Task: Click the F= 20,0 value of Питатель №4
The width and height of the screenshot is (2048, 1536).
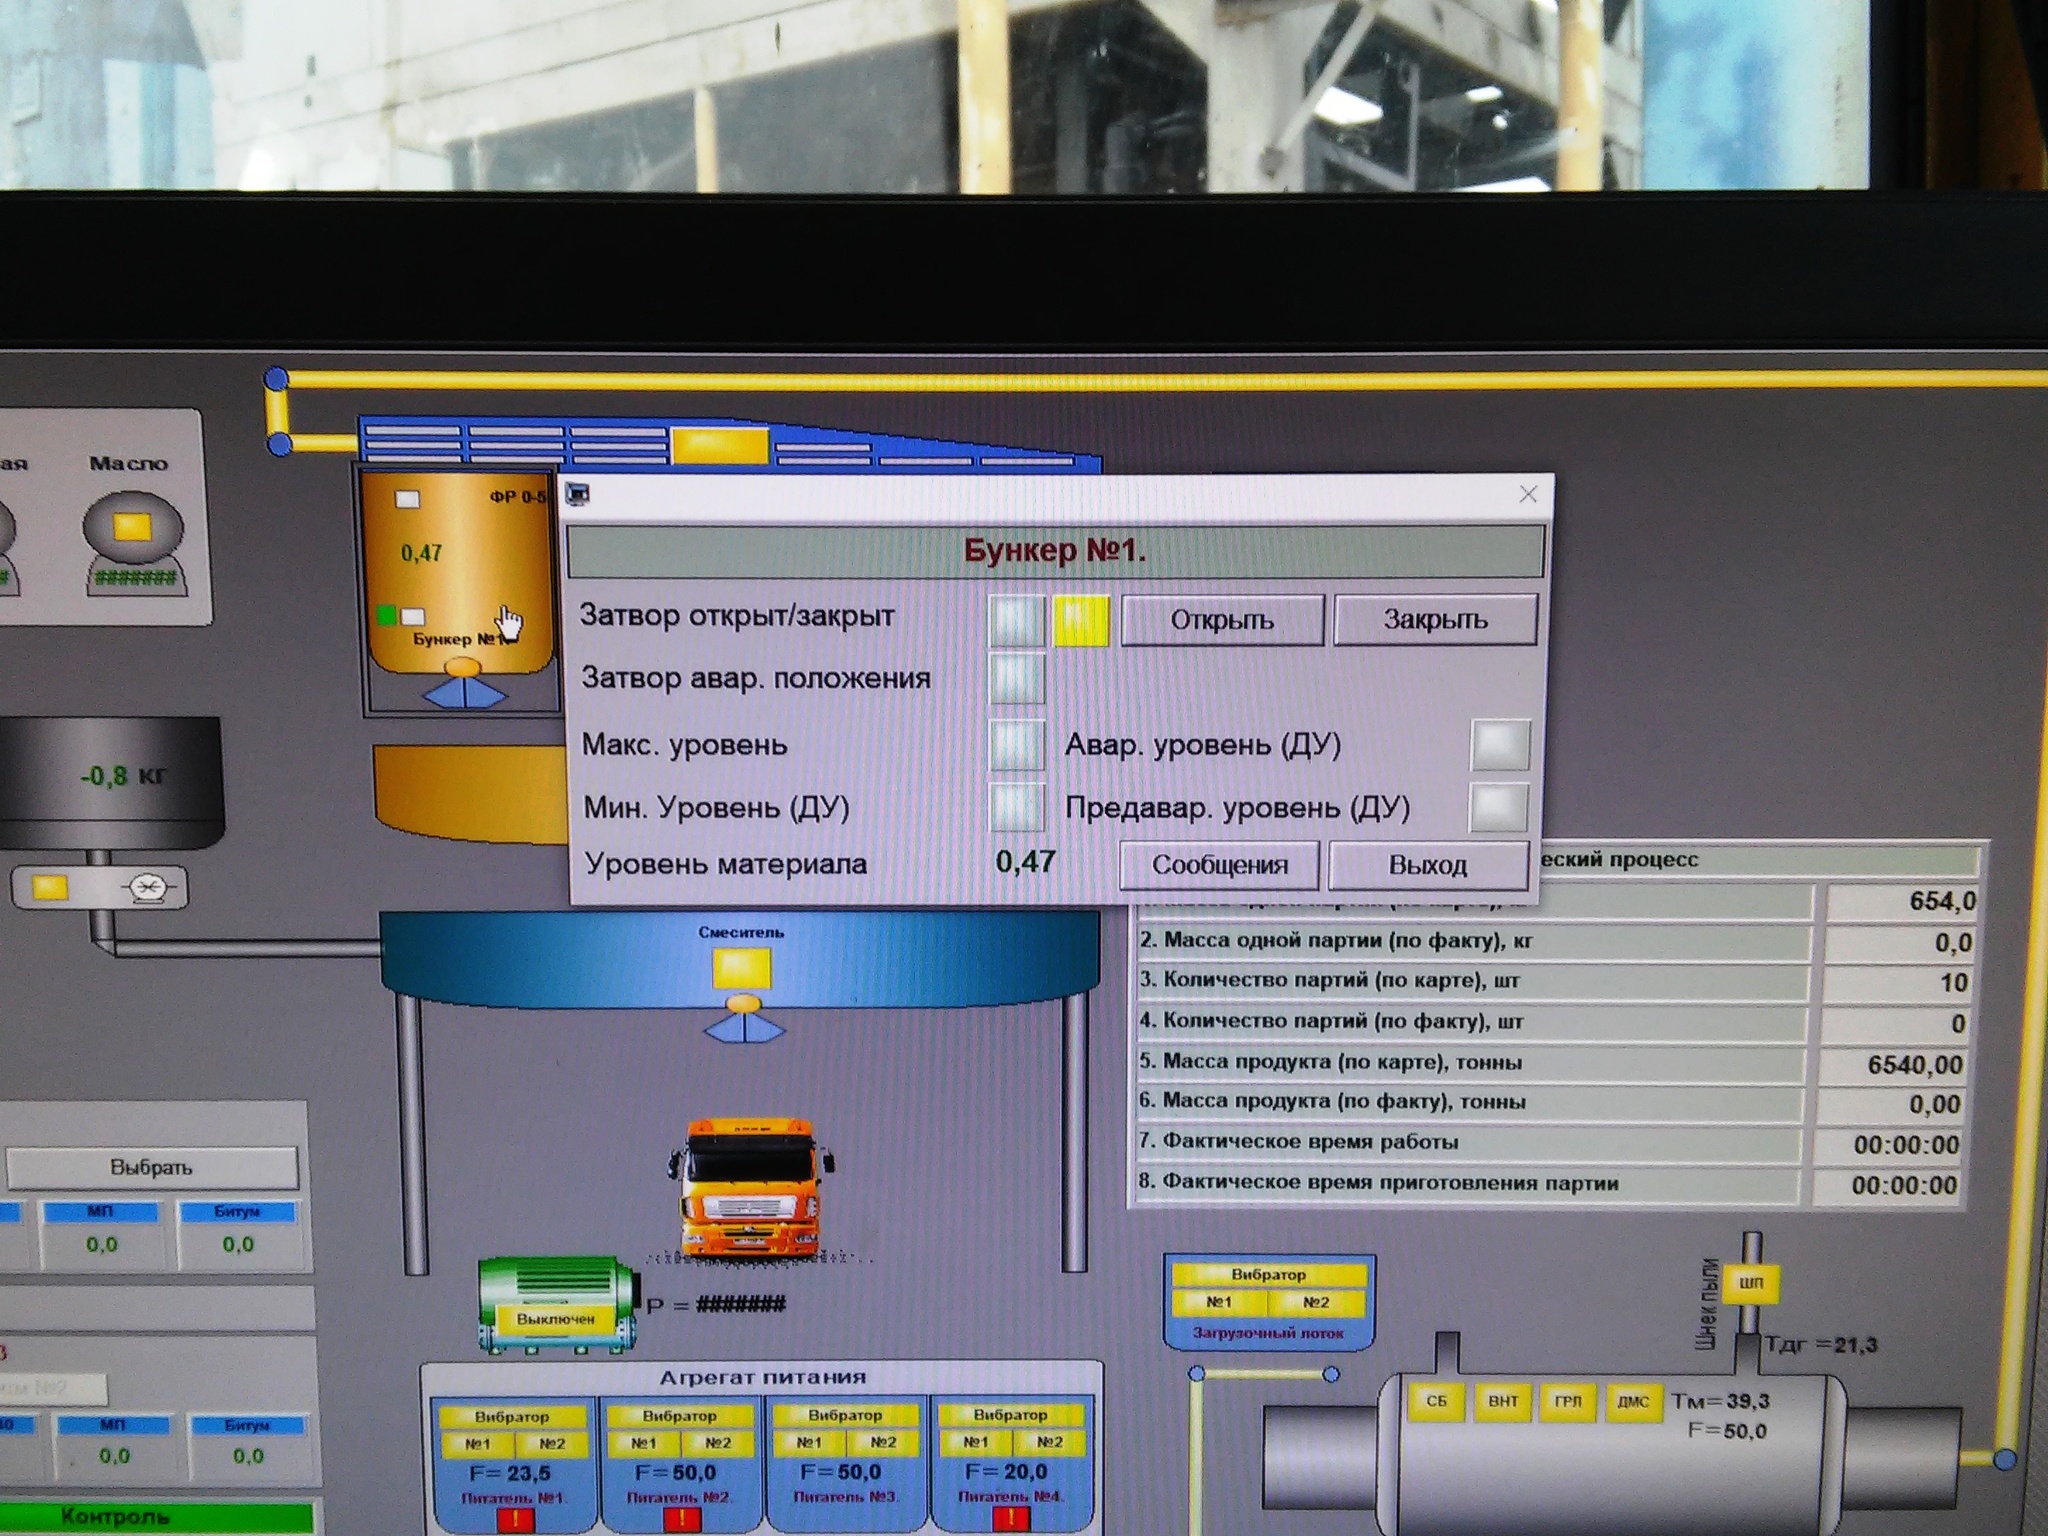Action: click(1006, 1472)
